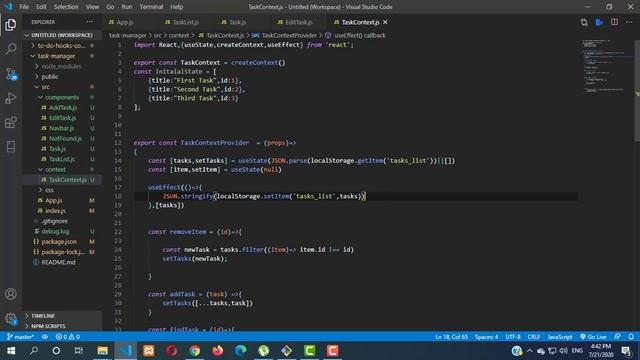Click the master branch indicator in status bar
The image size is (640, 360).
(20, 337)
